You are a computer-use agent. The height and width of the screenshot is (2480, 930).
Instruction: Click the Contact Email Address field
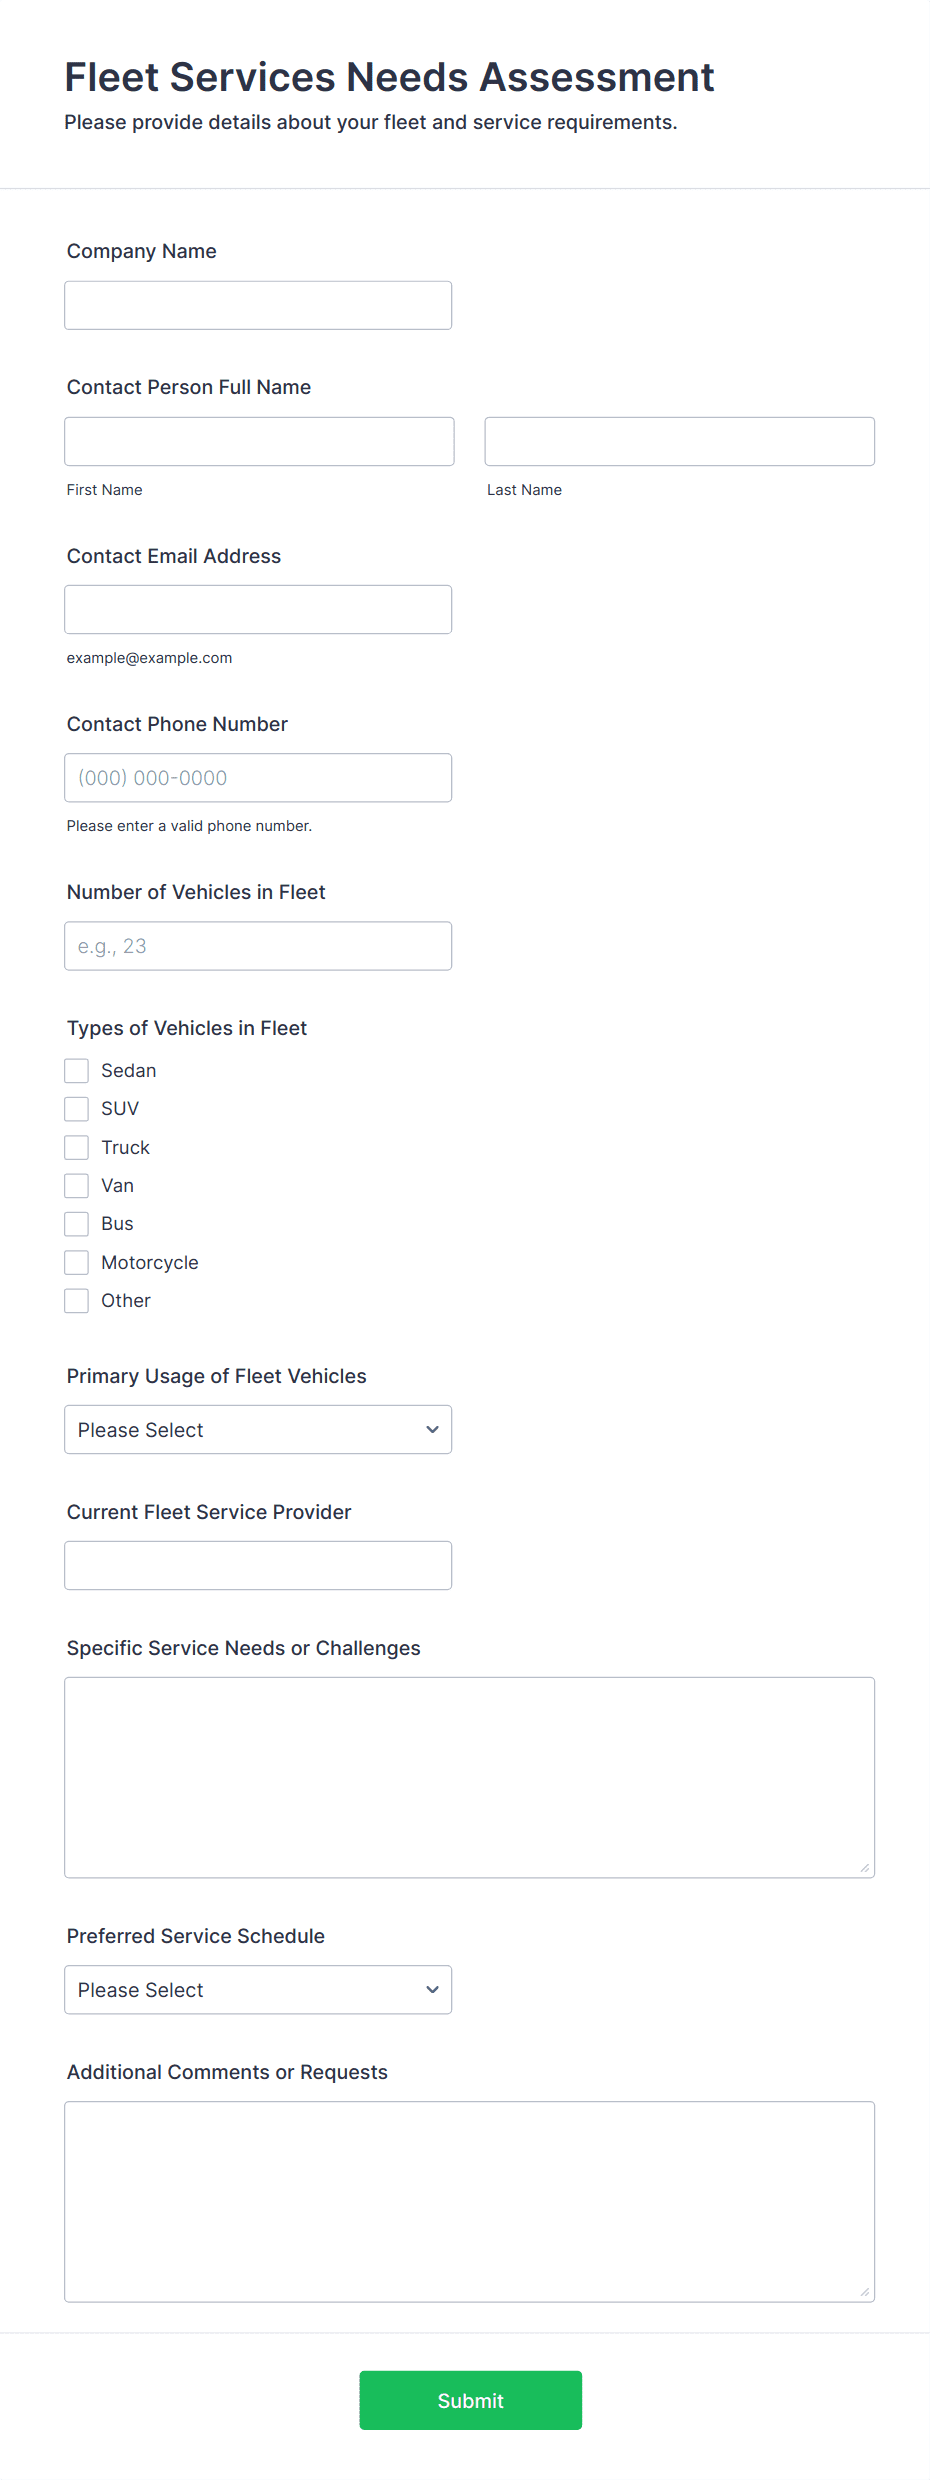257,608
